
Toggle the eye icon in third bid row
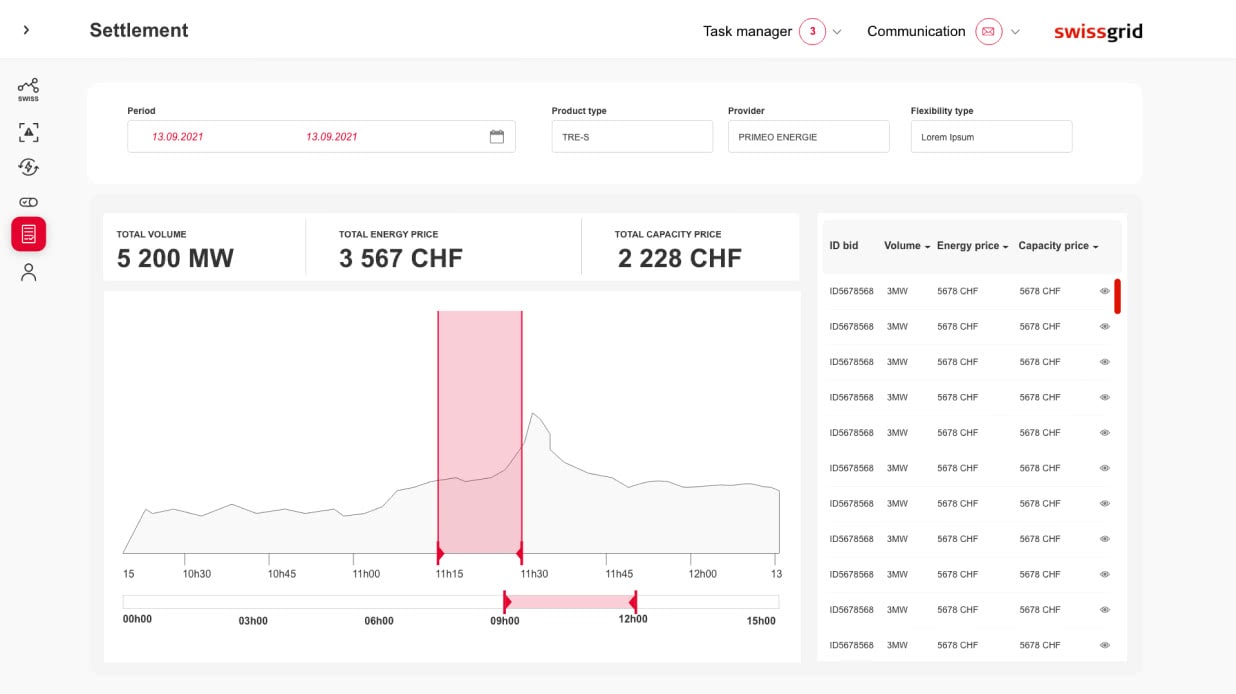tap(1105, 362)
